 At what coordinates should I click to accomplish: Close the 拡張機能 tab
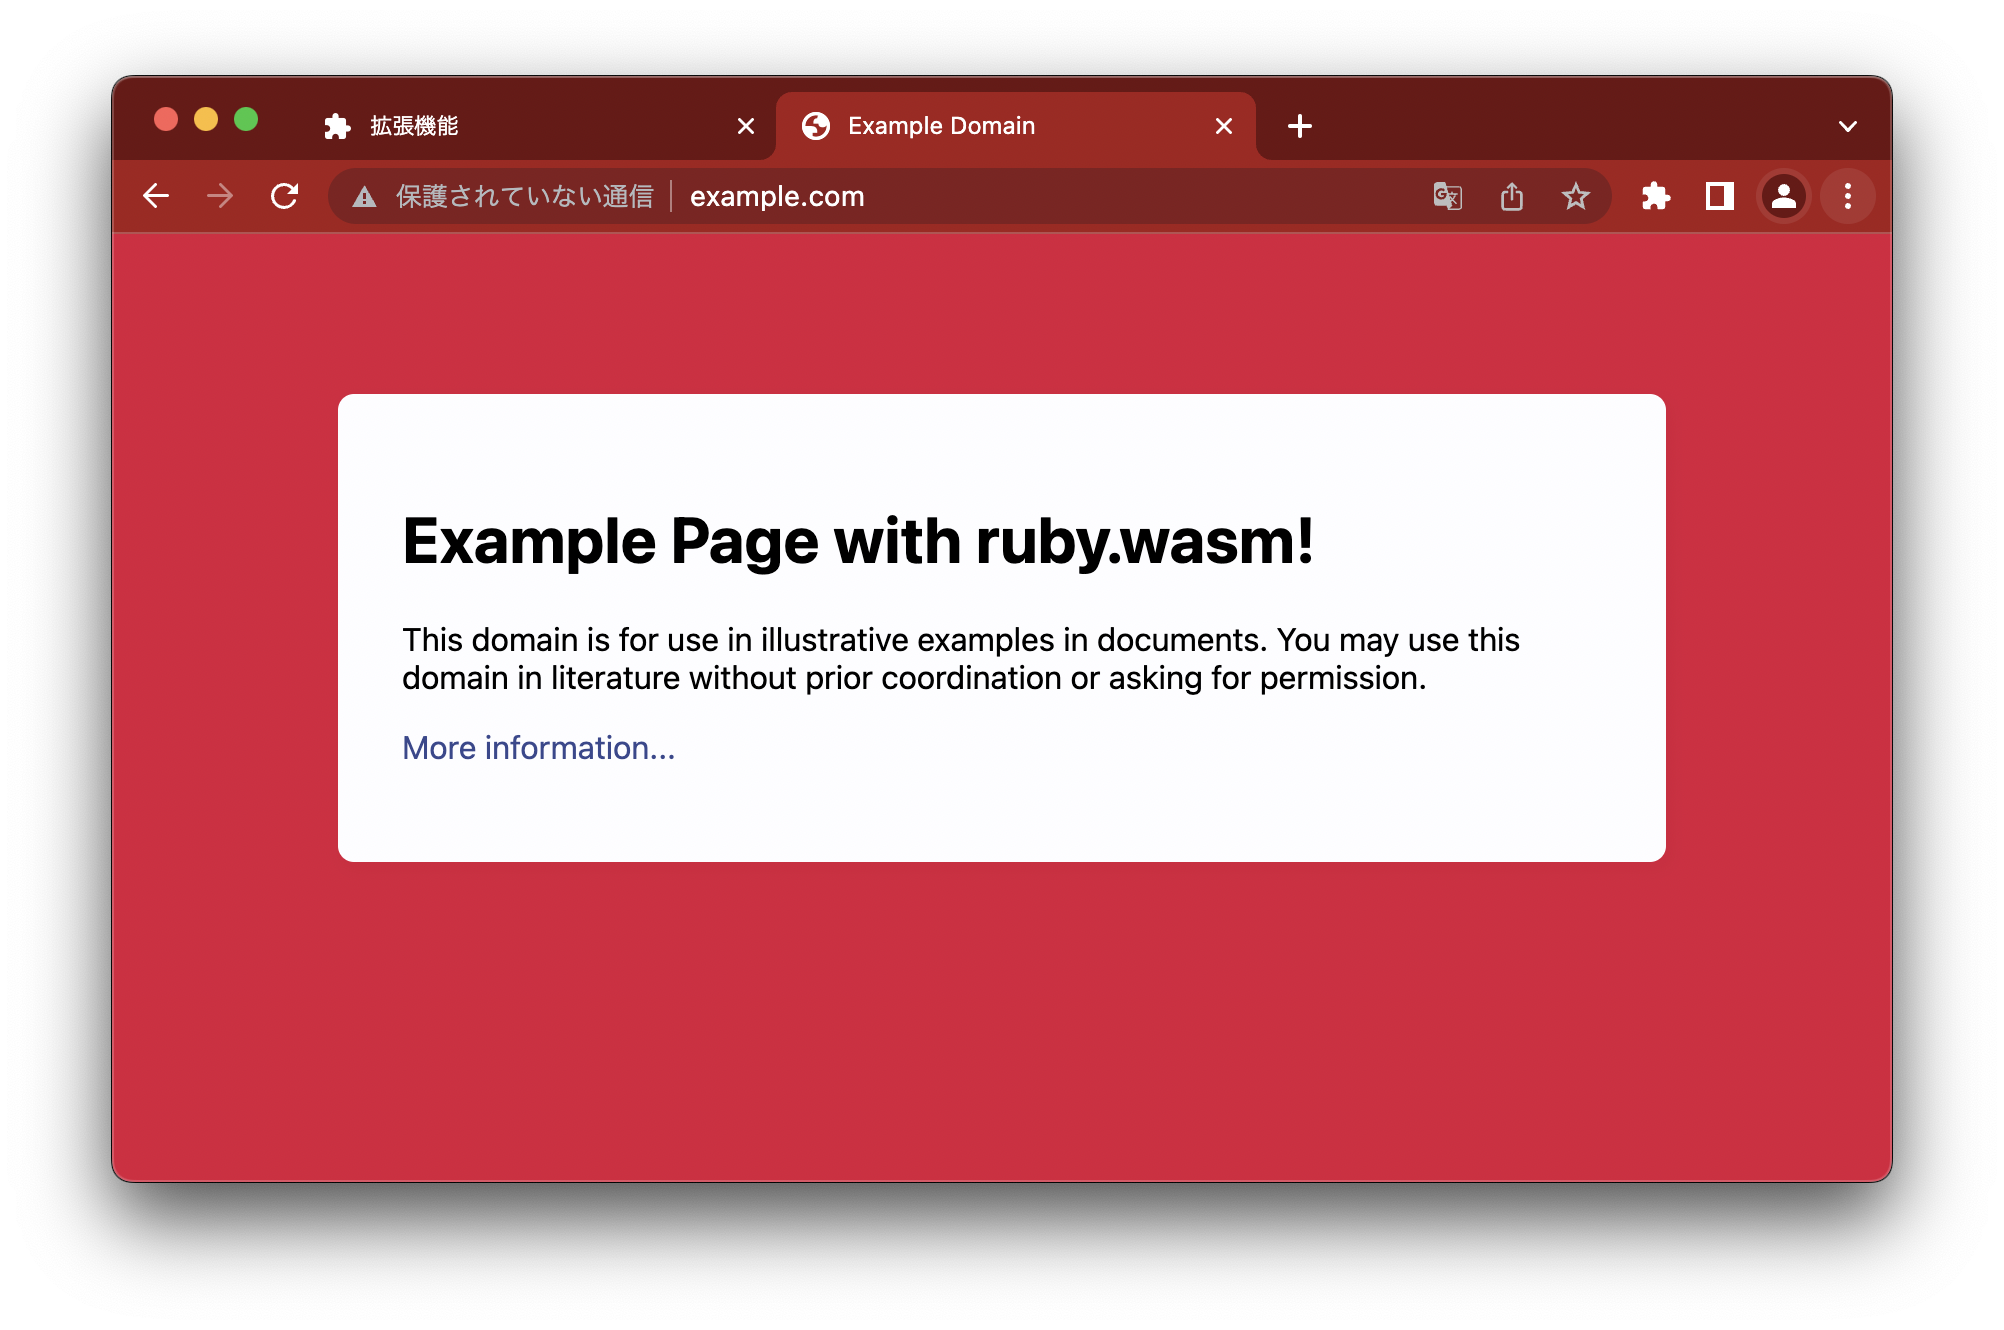746,126
